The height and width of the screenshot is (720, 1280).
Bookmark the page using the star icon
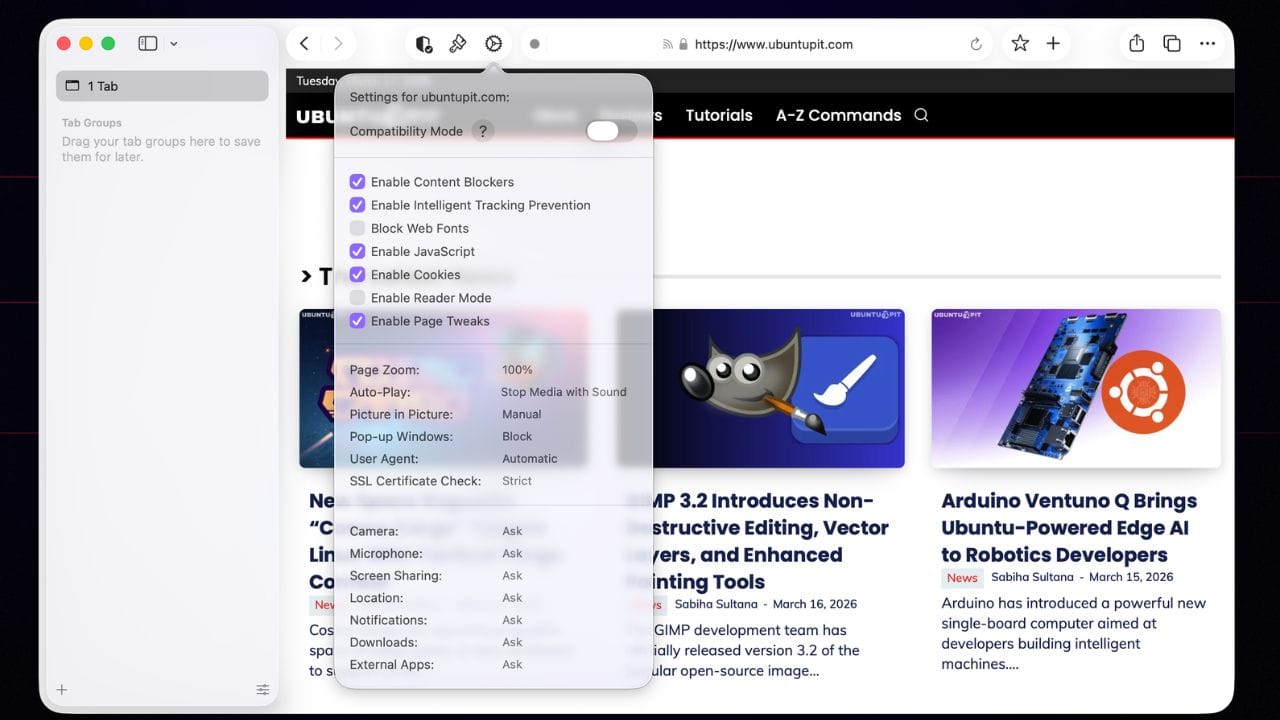(x=1019, y=44)
